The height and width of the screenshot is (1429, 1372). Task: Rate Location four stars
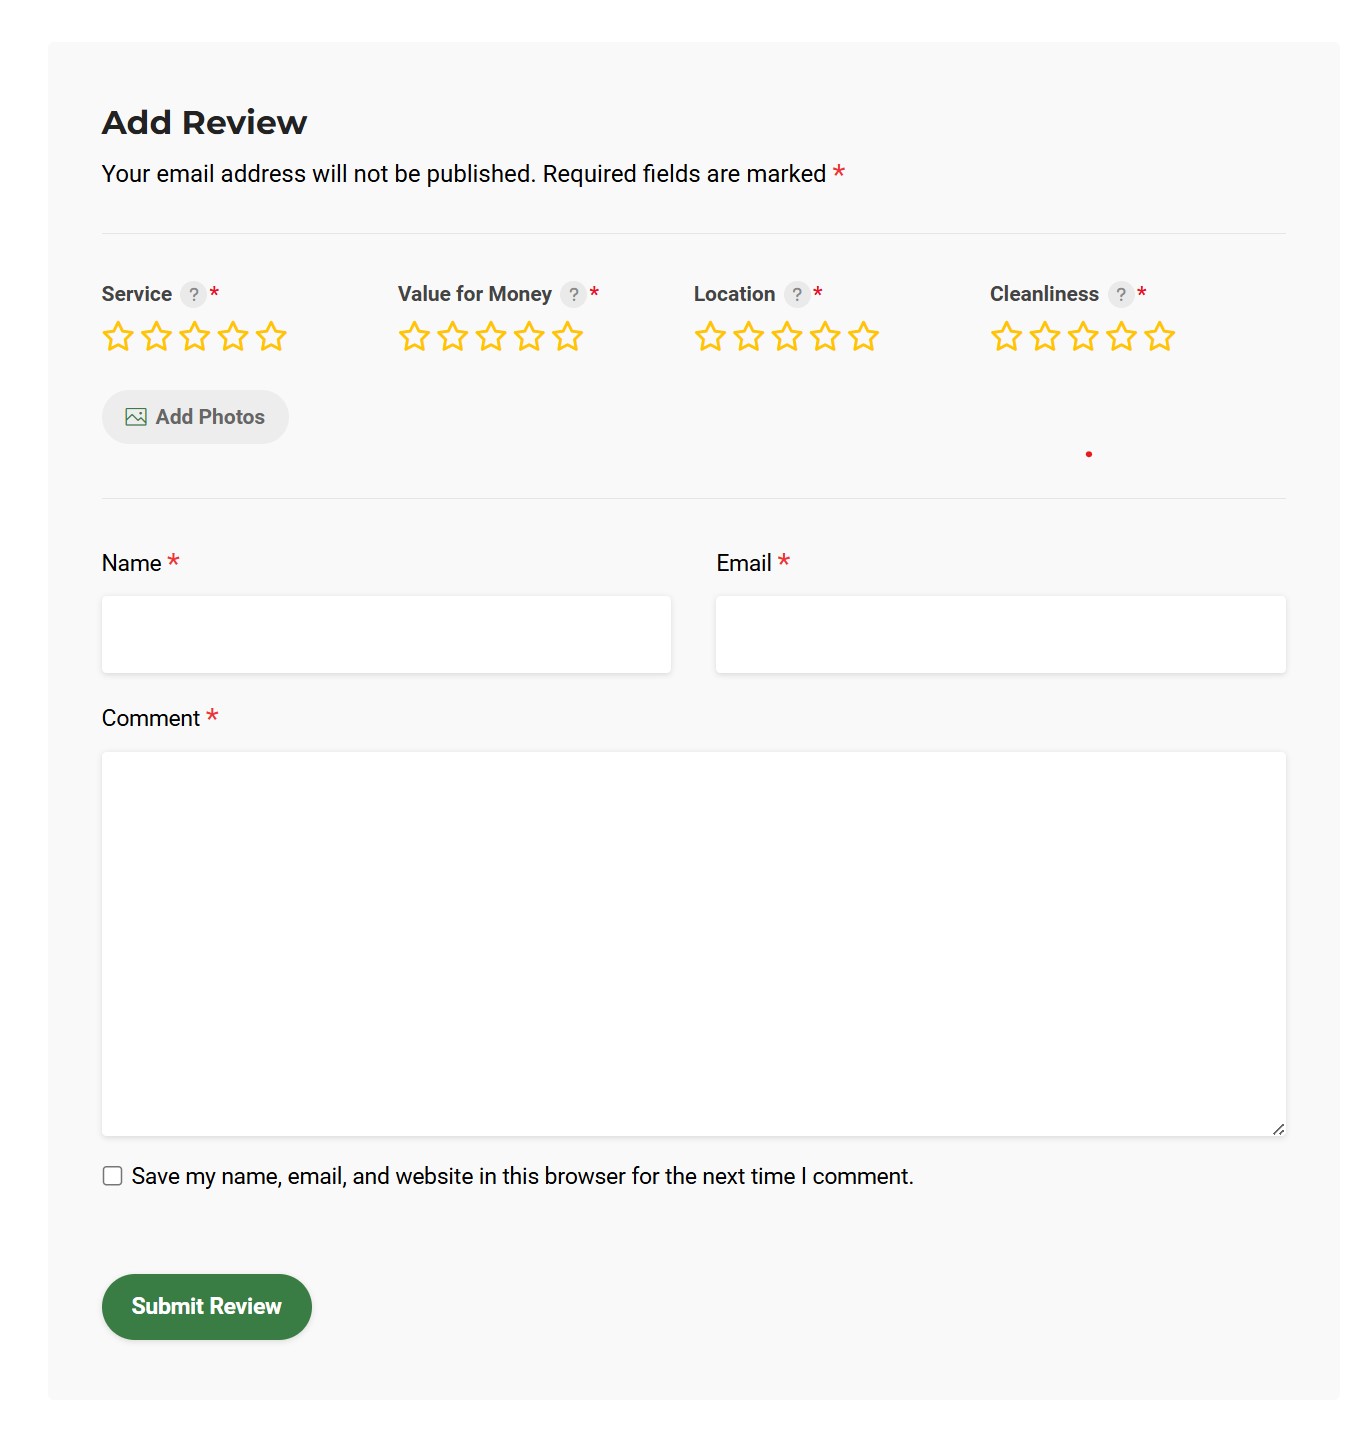click(x=825, y=337)
